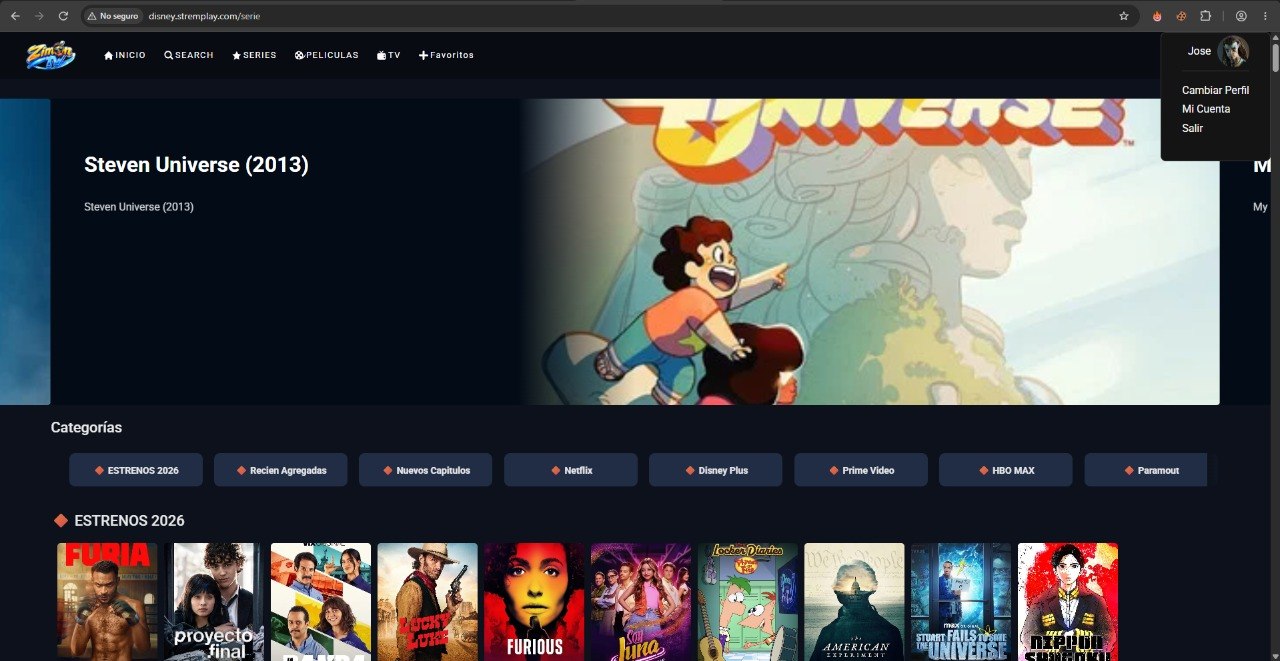1280x661 pixels.
Task: Go to SERIES section
Action: click(254, 55)
